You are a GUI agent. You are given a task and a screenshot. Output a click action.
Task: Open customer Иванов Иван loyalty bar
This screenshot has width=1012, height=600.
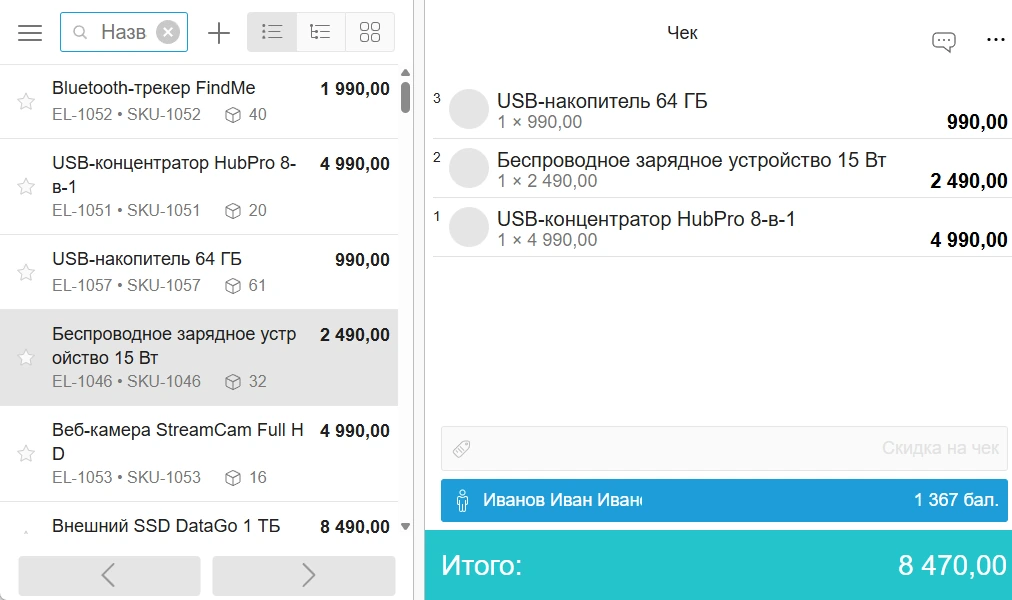click(724, 500)
